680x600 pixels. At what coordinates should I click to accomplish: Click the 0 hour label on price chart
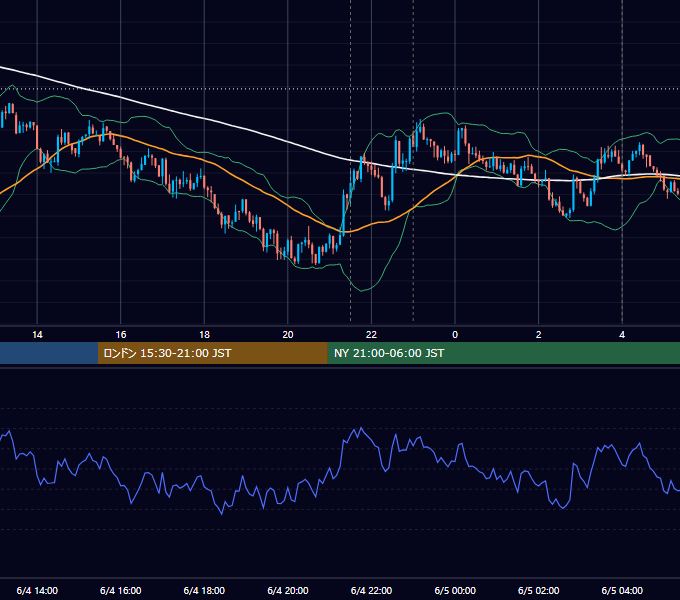coord(455,335)
